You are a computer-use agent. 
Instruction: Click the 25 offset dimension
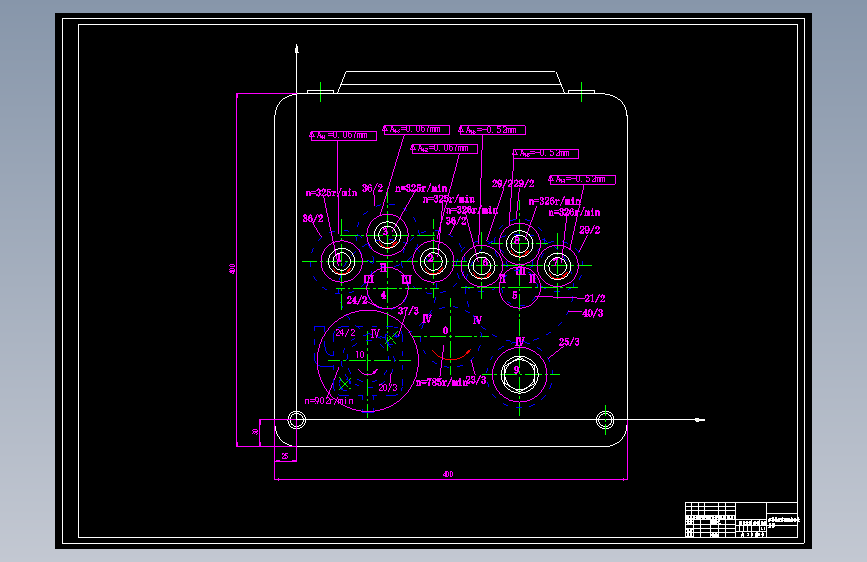(285, 456)
